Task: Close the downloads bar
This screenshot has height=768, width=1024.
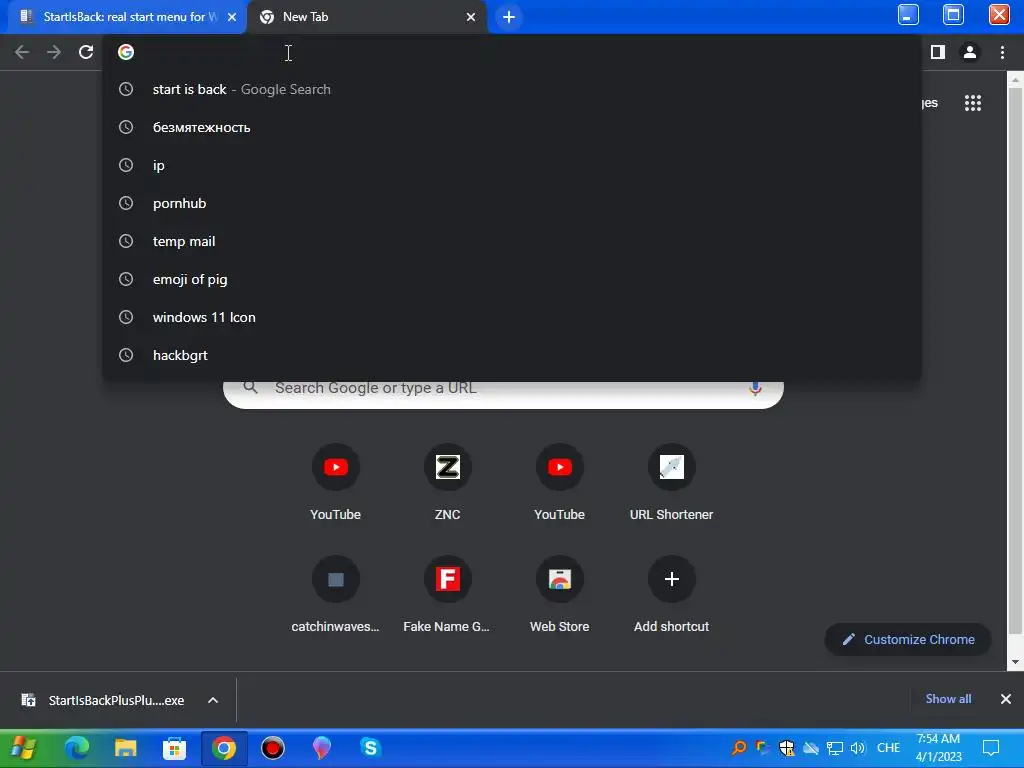Action: click(1006, 699)
